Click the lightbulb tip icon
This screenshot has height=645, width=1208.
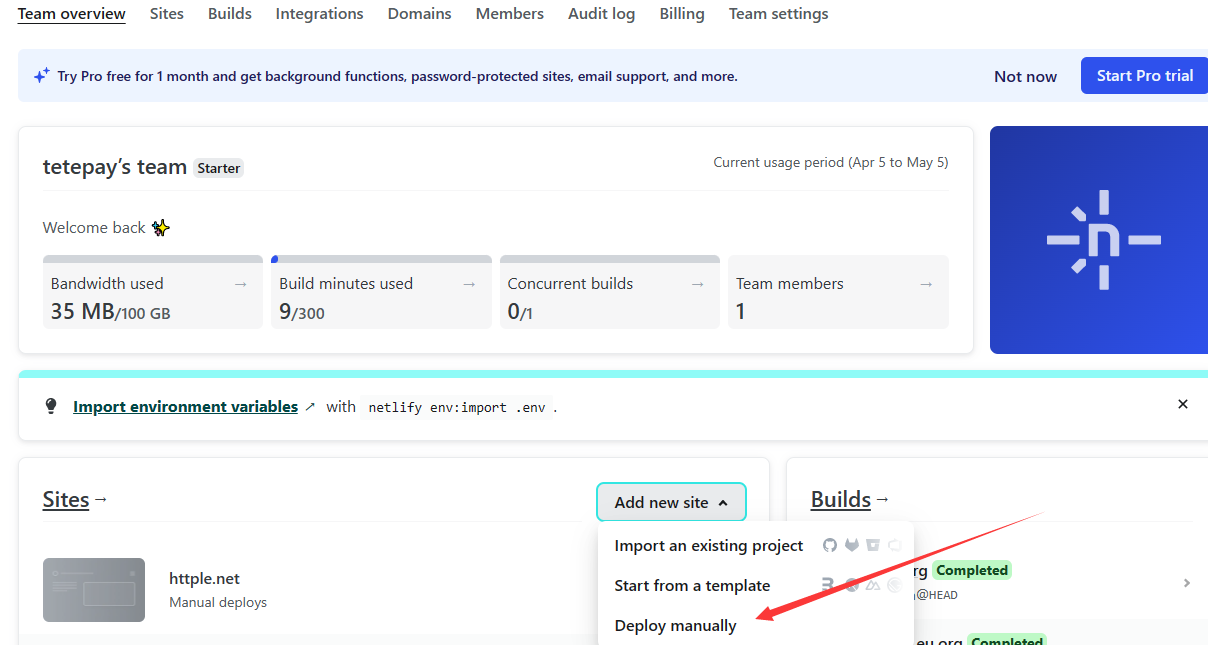[51, 406]
